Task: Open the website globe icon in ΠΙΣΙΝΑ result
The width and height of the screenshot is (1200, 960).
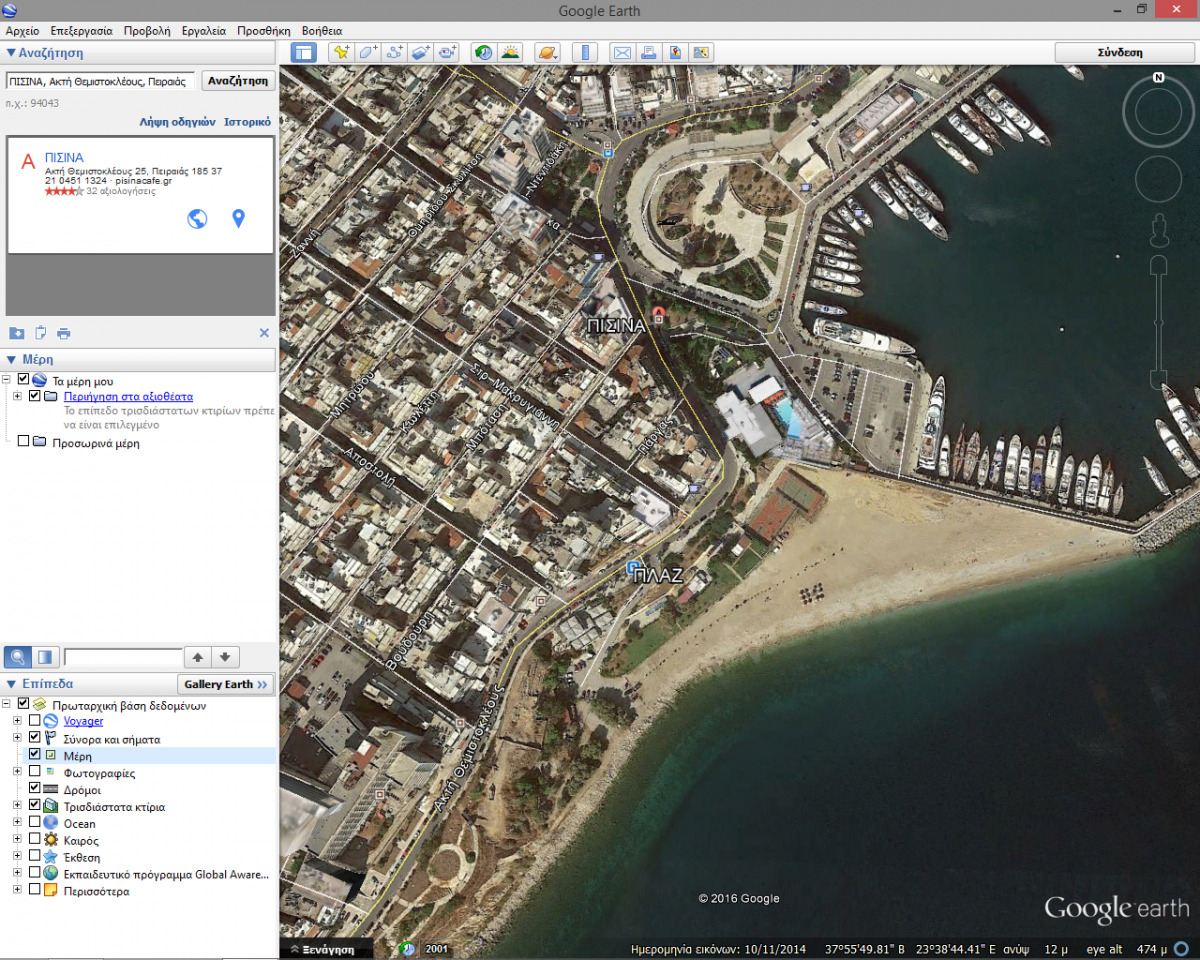Action: [198, 218]
